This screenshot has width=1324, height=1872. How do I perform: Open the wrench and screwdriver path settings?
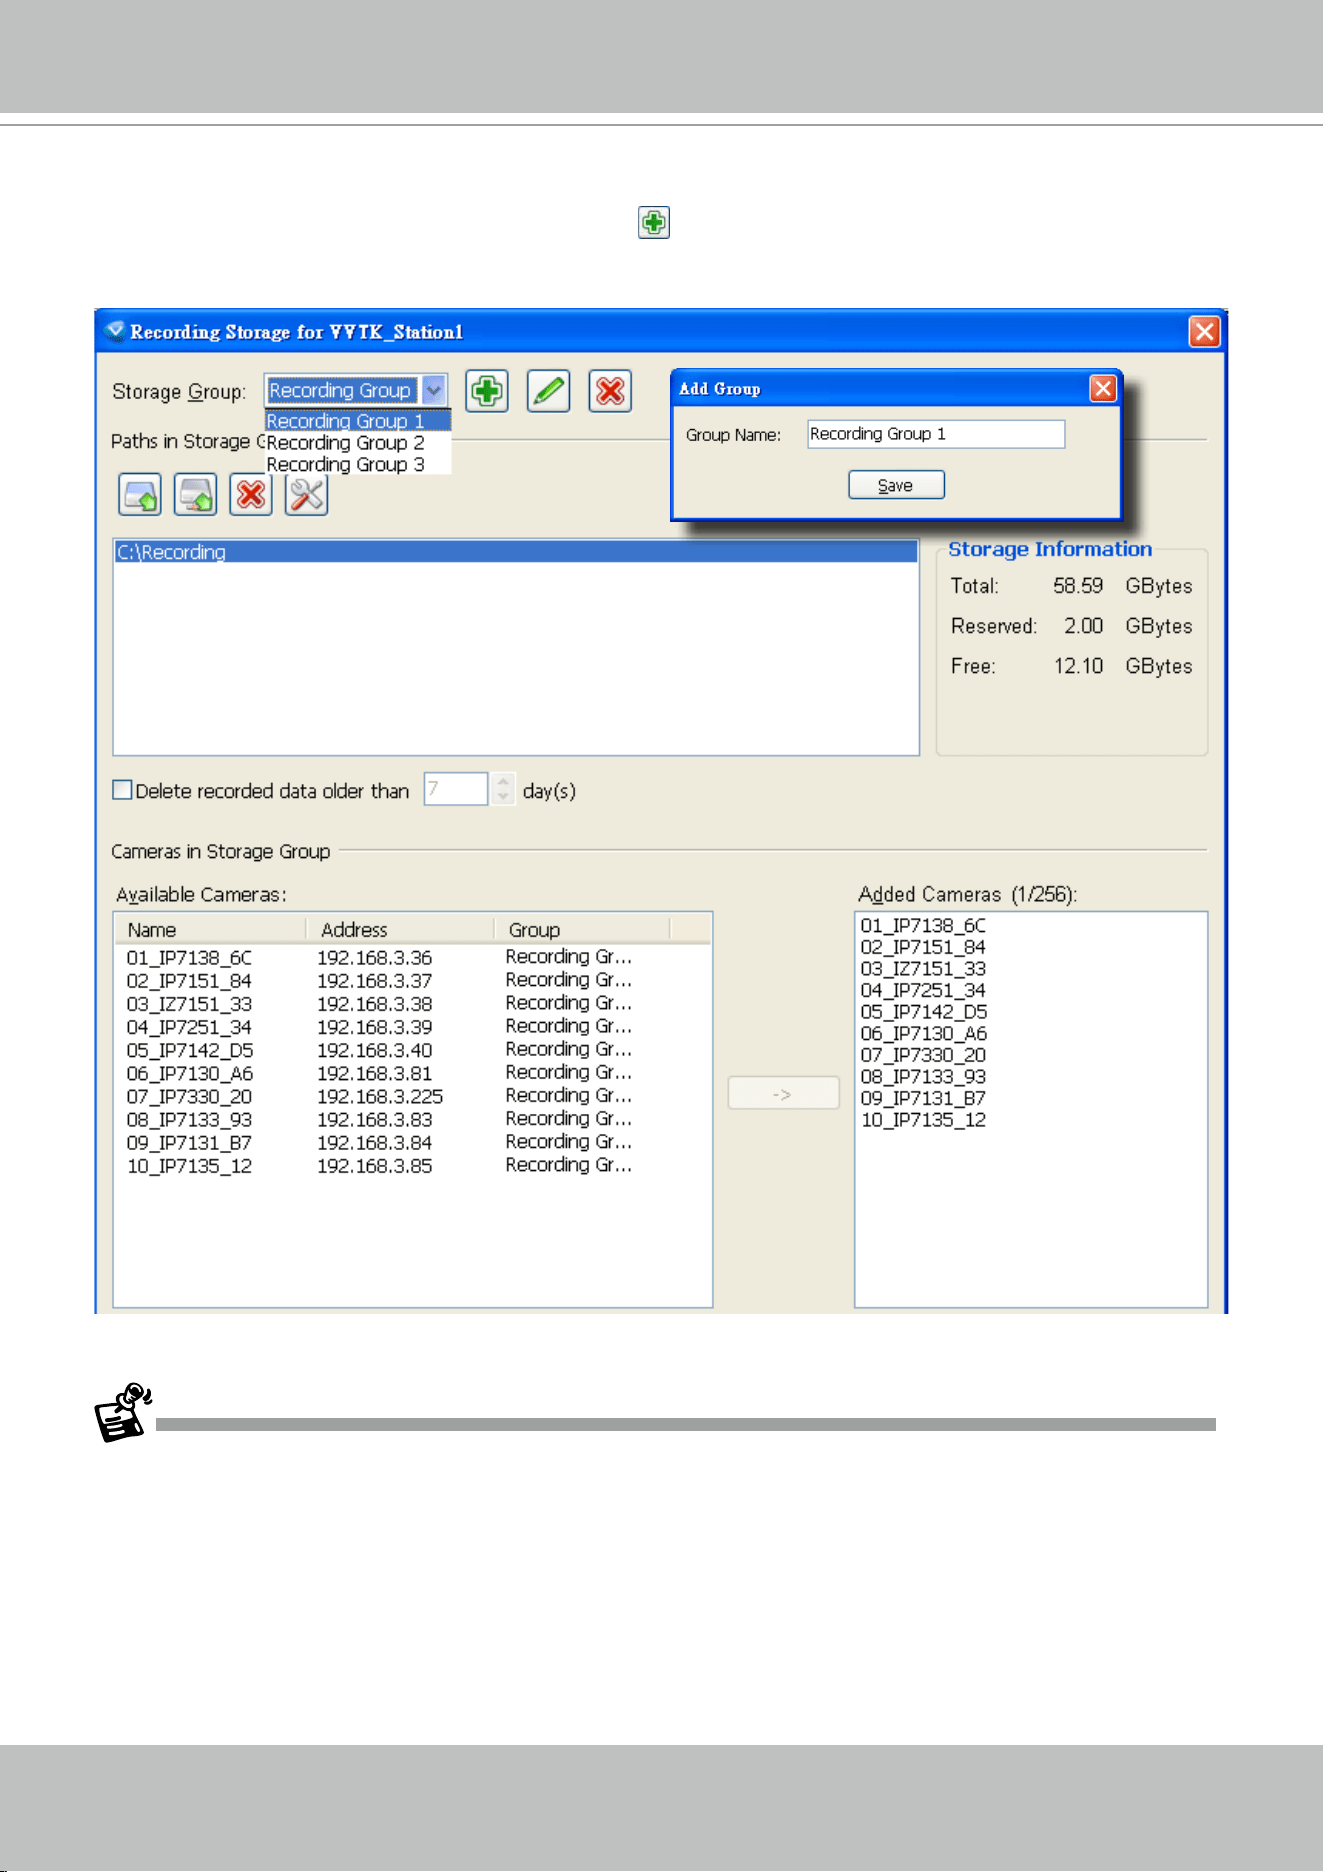(307, 495)
